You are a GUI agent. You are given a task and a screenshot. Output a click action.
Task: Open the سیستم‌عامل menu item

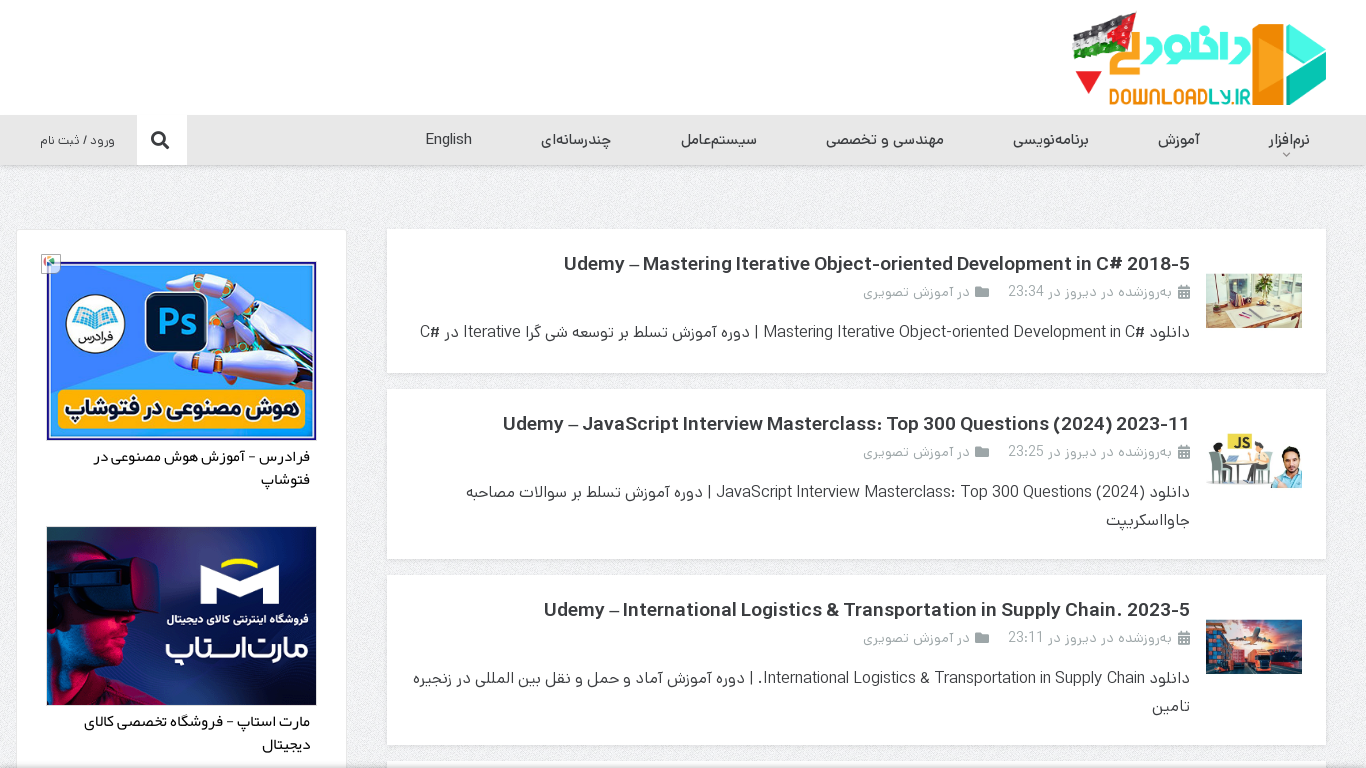tap(719, 140)
